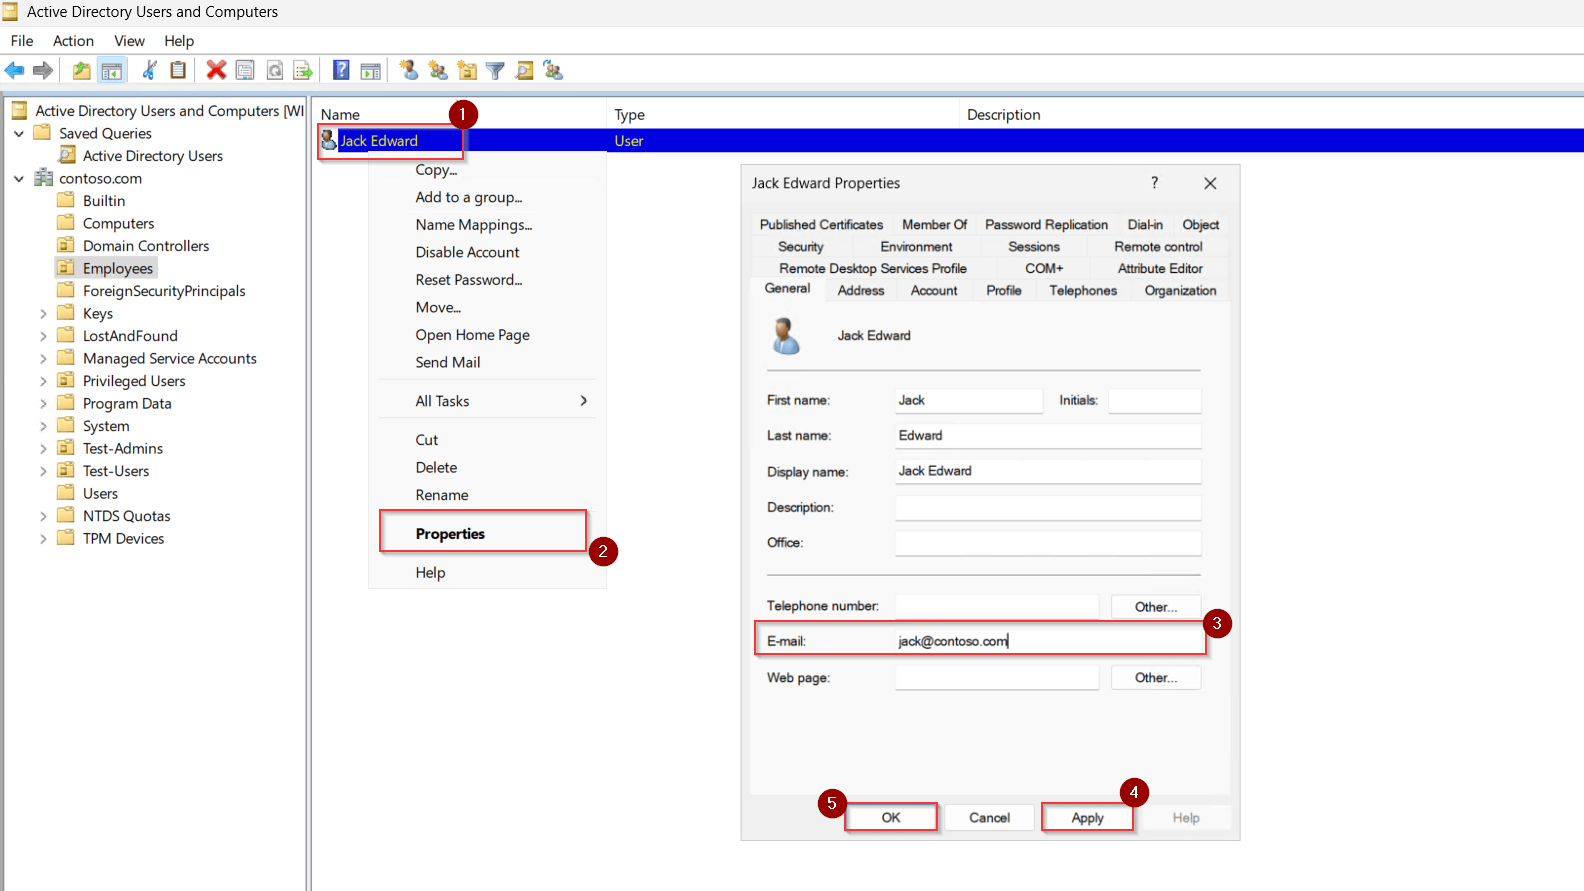Click the Filter funnel toolbar icon
This screenshot has height=891, width=1584.
[x=495, y=70]
